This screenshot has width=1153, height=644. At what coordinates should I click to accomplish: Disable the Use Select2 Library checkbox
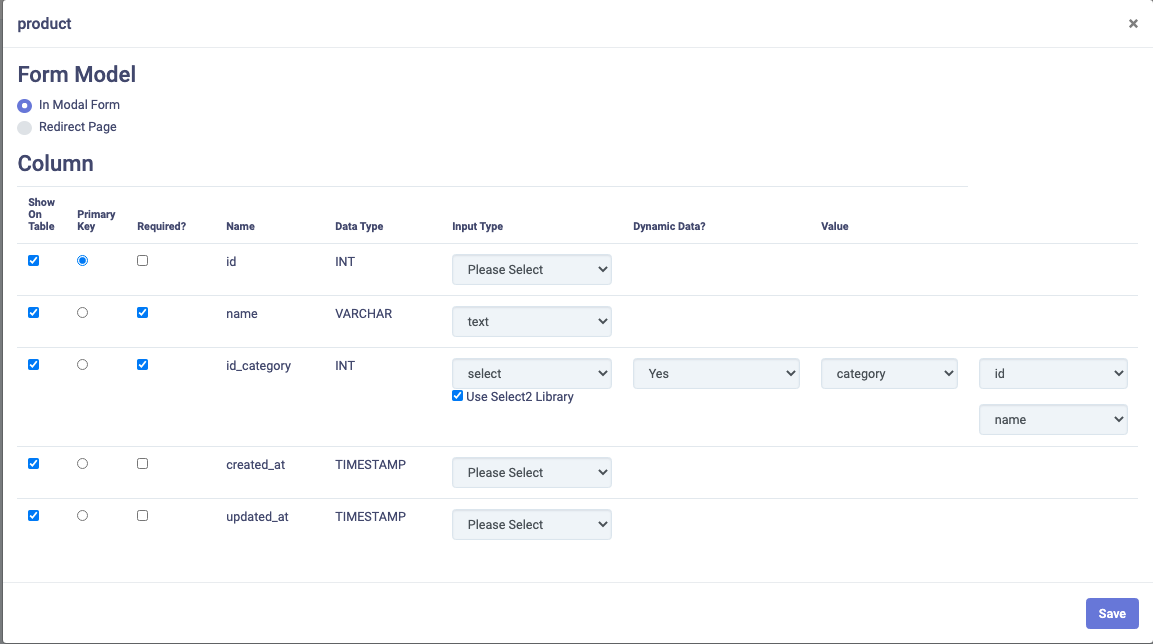point(457,396)
